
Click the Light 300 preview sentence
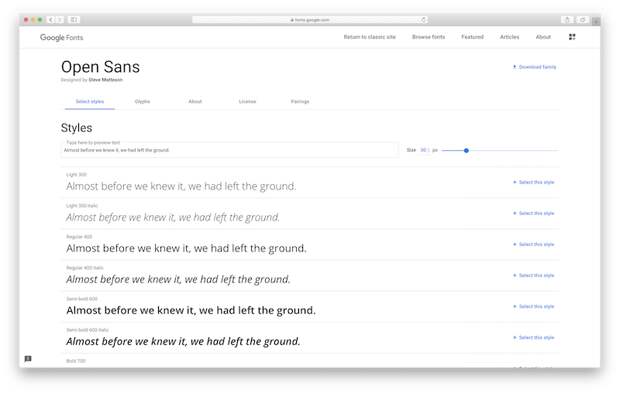coord(181,186)
